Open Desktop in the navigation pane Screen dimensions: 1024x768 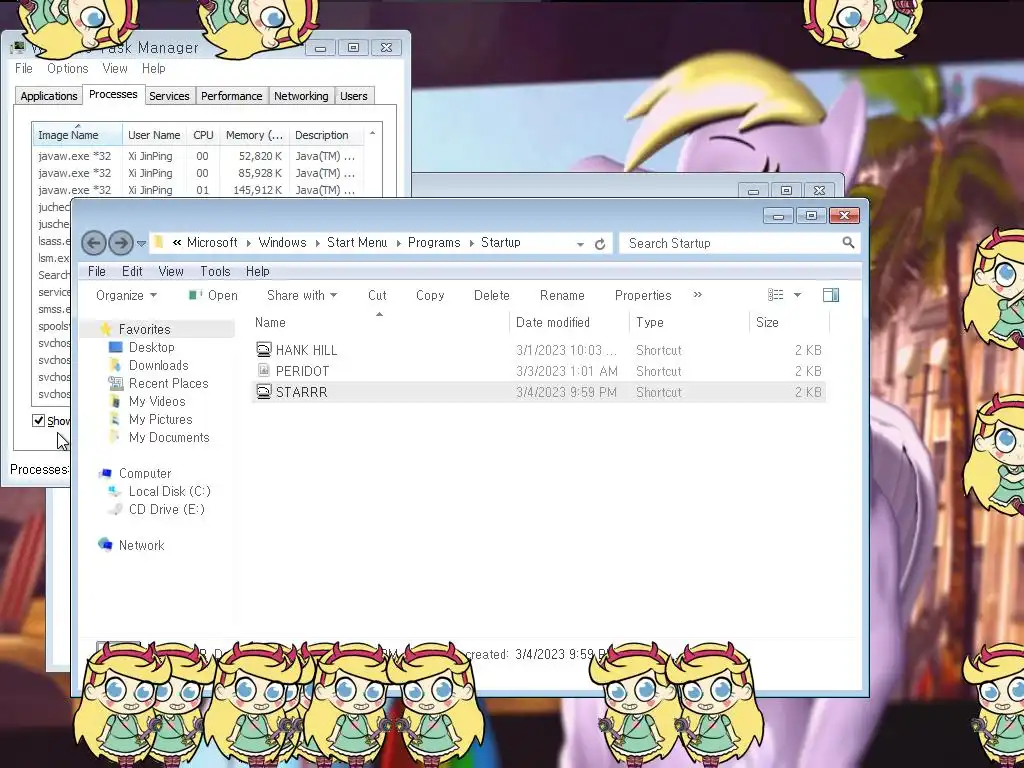click(151, 347)
